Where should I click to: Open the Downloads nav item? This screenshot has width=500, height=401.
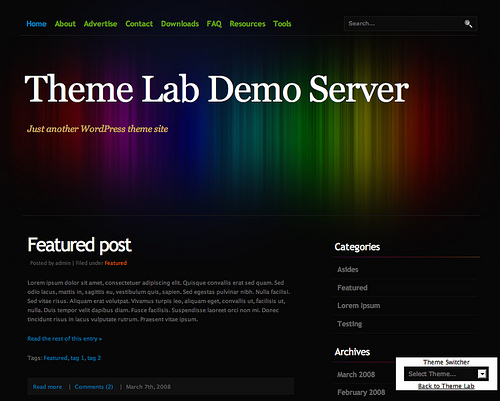coord(180,24)
